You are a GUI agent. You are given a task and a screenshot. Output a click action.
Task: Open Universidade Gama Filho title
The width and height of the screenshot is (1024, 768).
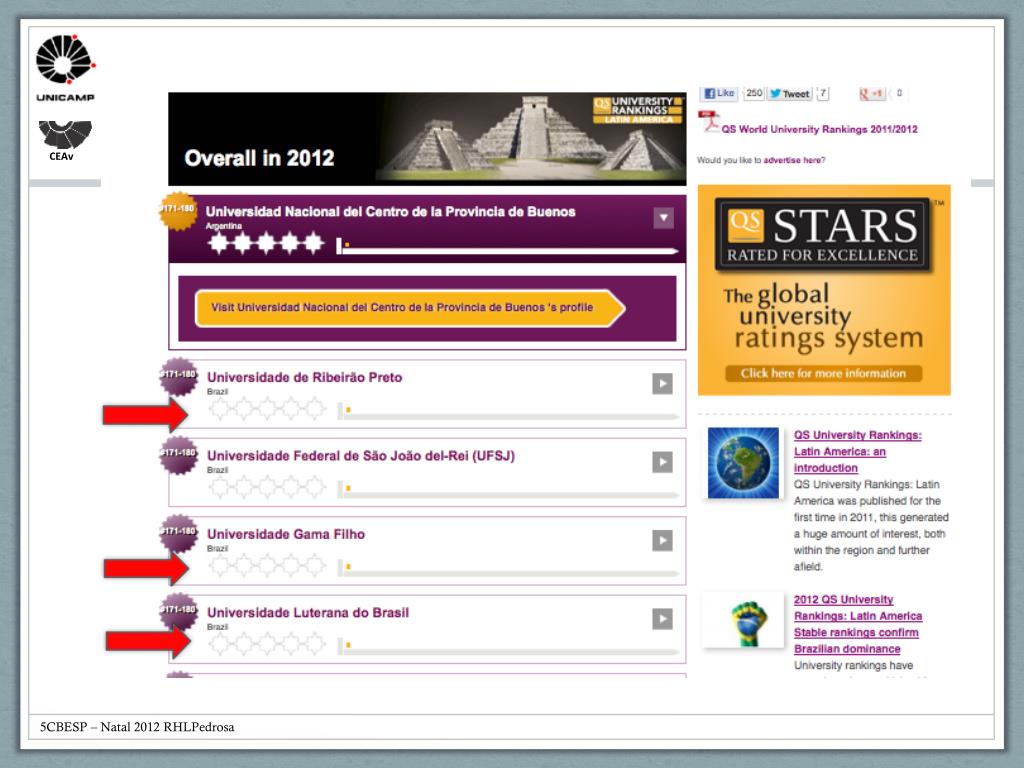(x=286, y=534)
